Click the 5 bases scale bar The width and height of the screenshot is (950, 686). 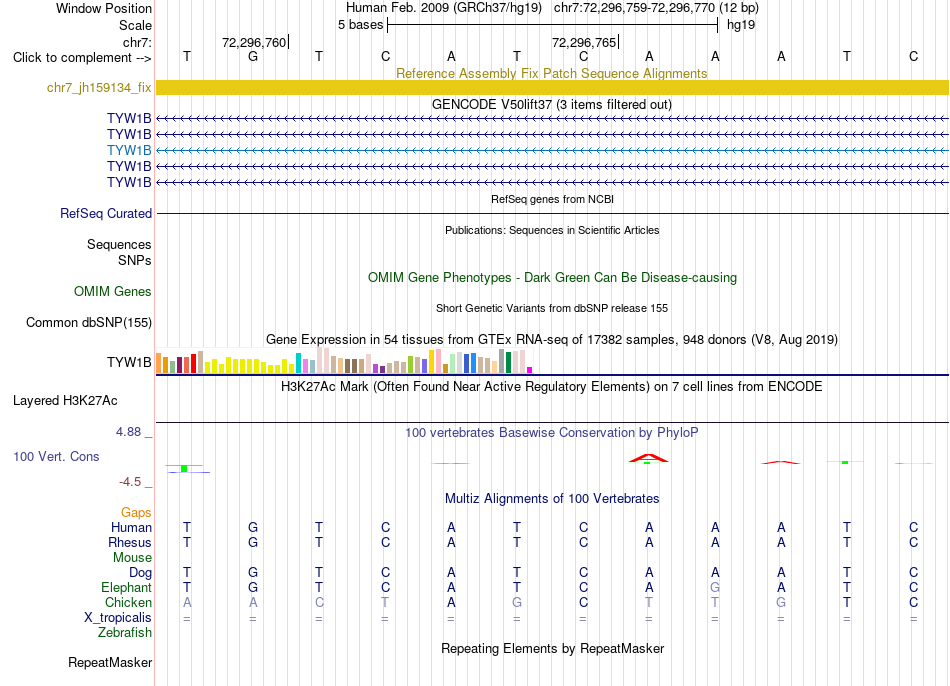(x=552, y=25)
